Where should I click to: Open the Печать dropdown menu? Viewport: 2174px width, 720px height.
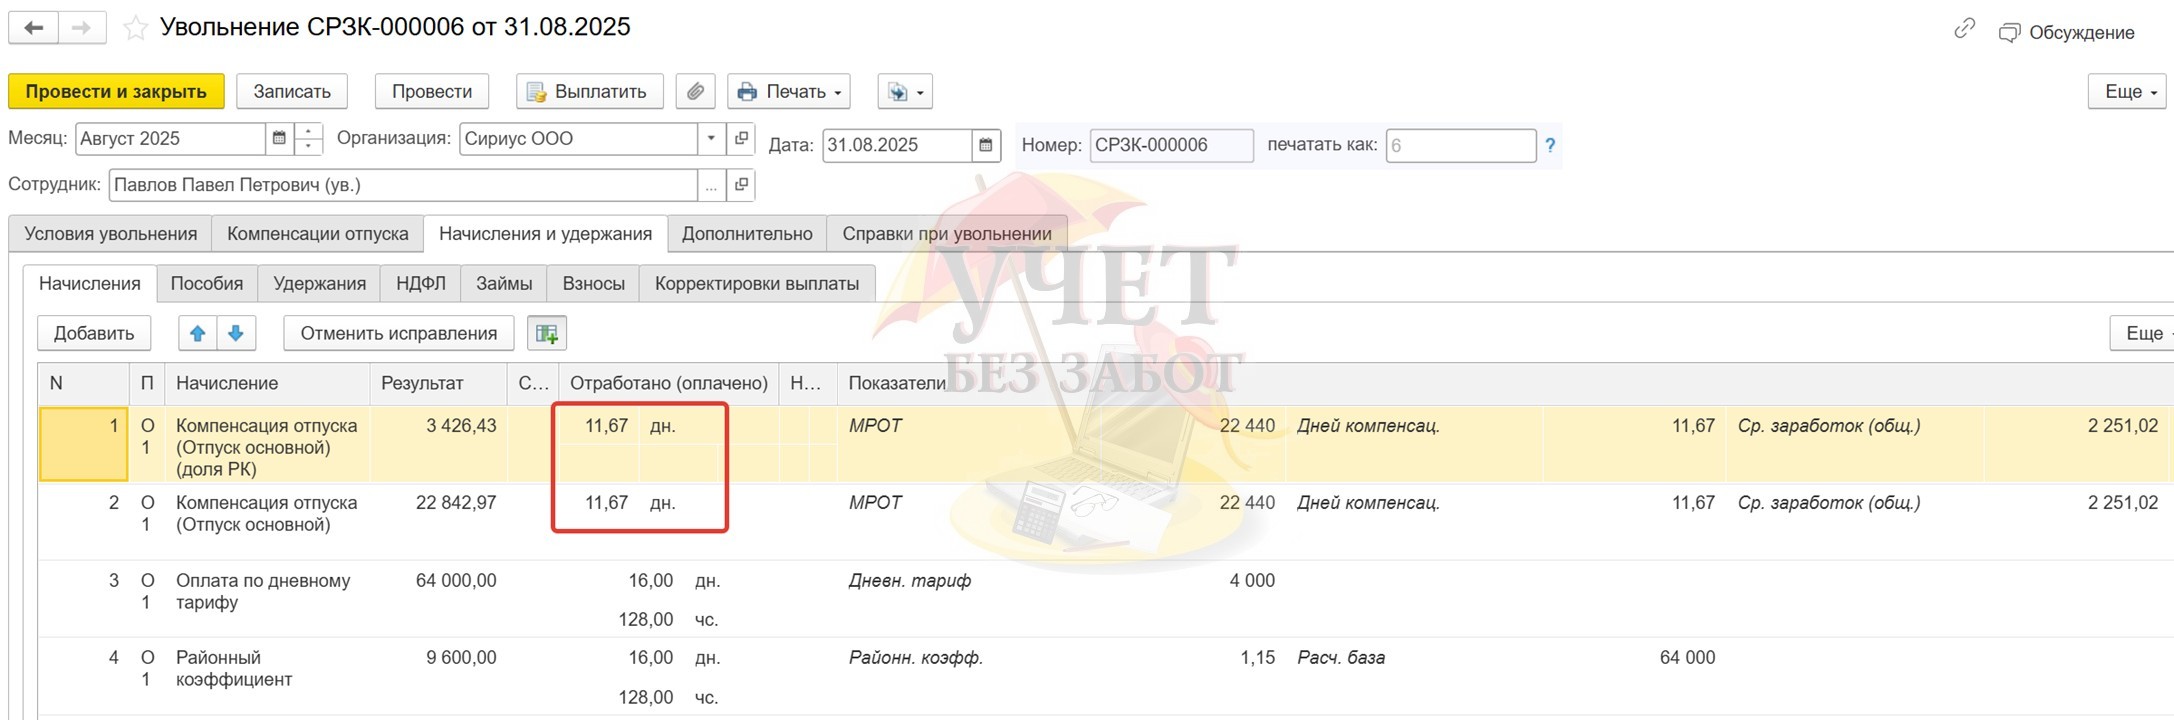(x=789, y=92)
